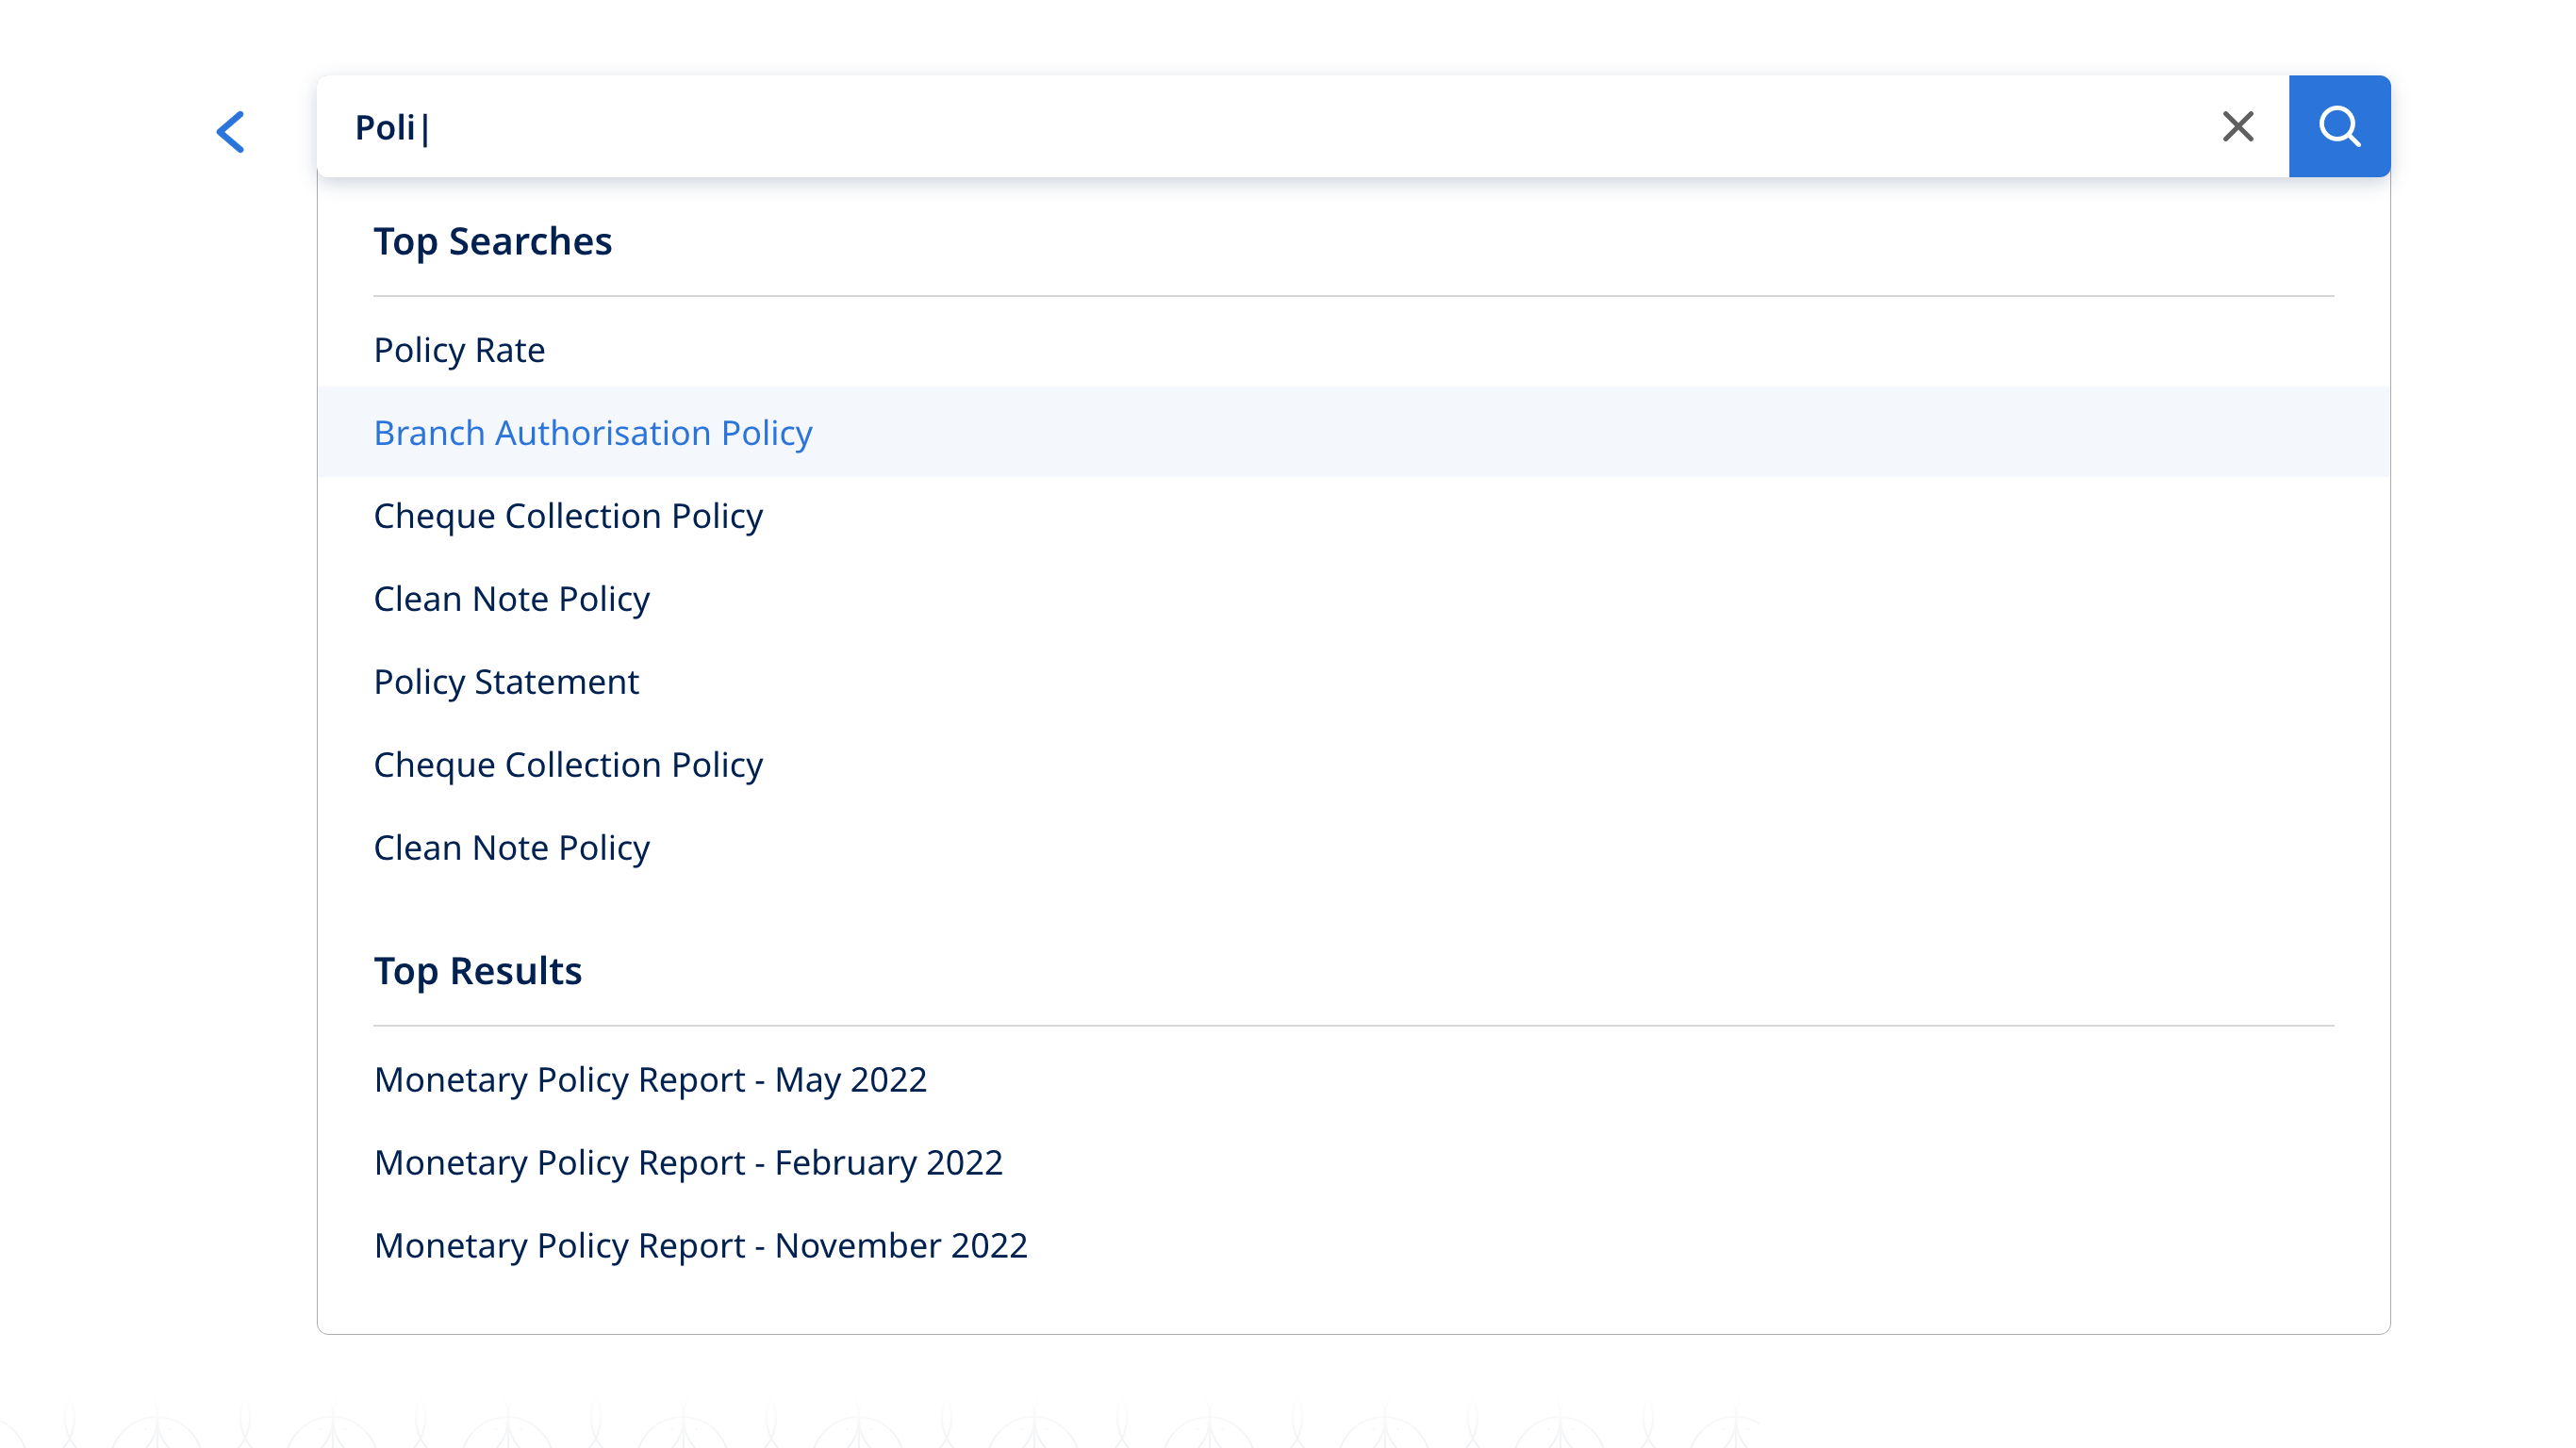Clear the search text with X icon
Viewport: 2576px width, 1448px height.
[2237, 127]
